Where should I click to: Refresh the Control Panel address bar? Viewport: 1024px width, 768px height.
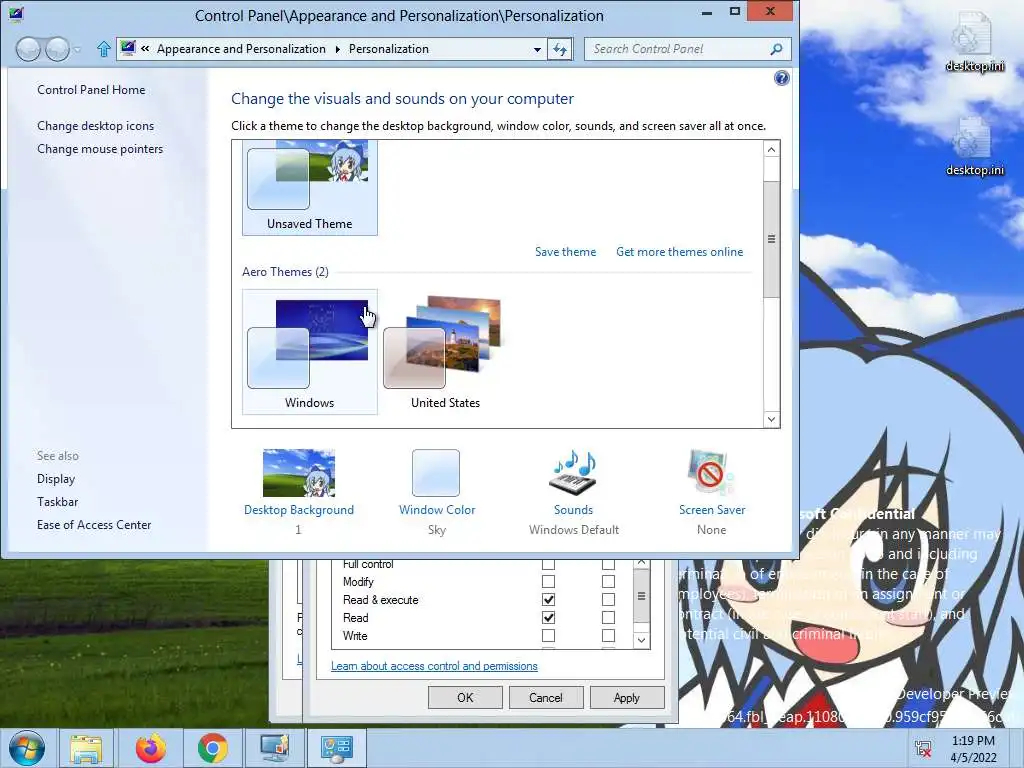point(560,49)
